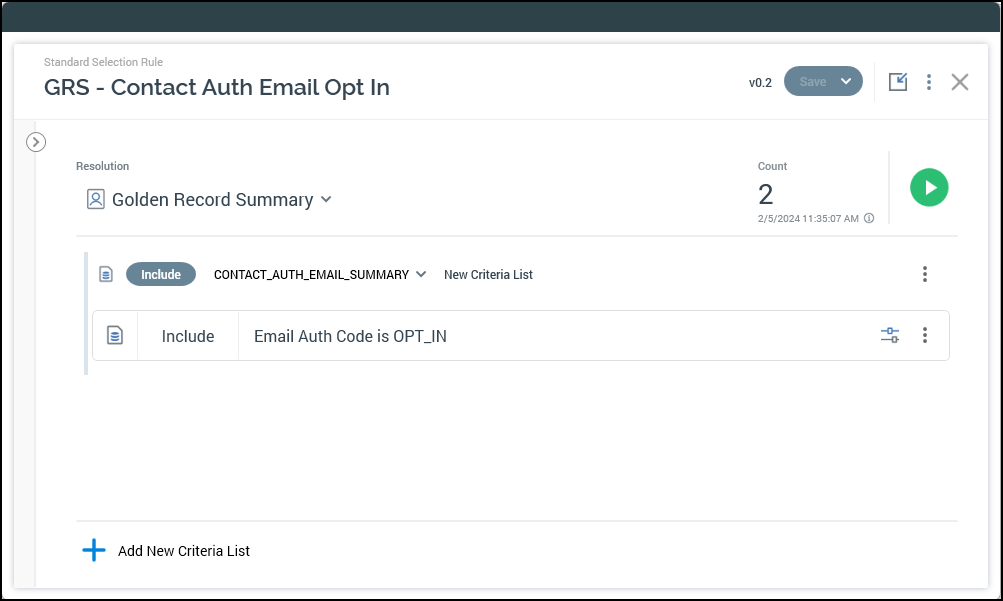Open Email Auth Code criterion options menu
Image resolution: width=1003 pixels, height=601 pixels.
pos(925,336)
